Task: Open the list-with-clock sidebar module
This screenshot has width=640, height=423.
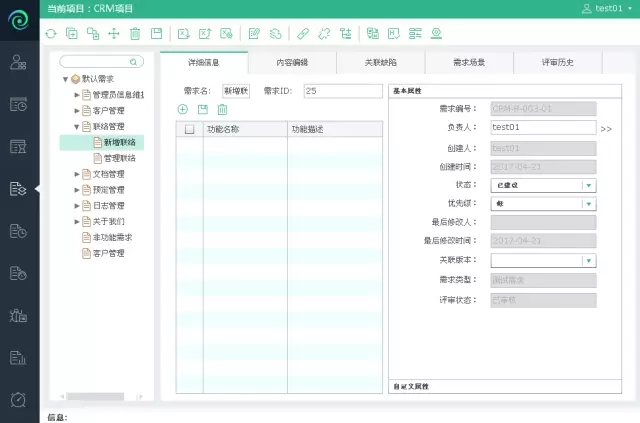Action: click(x=18, y=105)
